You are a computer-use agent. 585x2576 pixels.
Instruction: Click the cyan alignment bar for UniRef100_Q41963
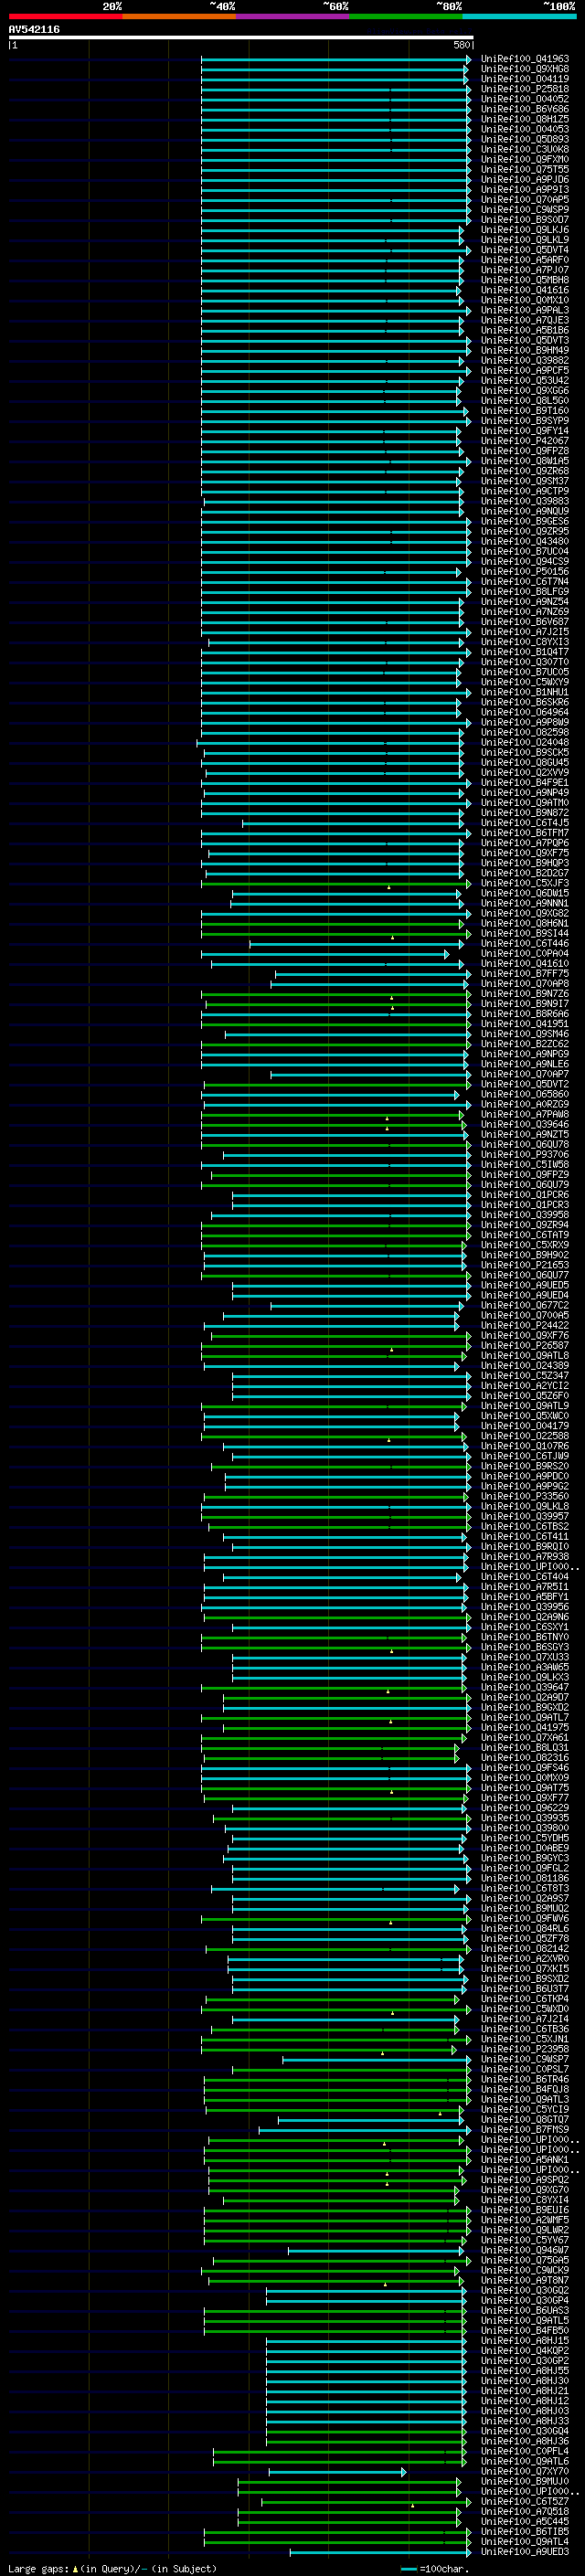click(x=336, y=59)
